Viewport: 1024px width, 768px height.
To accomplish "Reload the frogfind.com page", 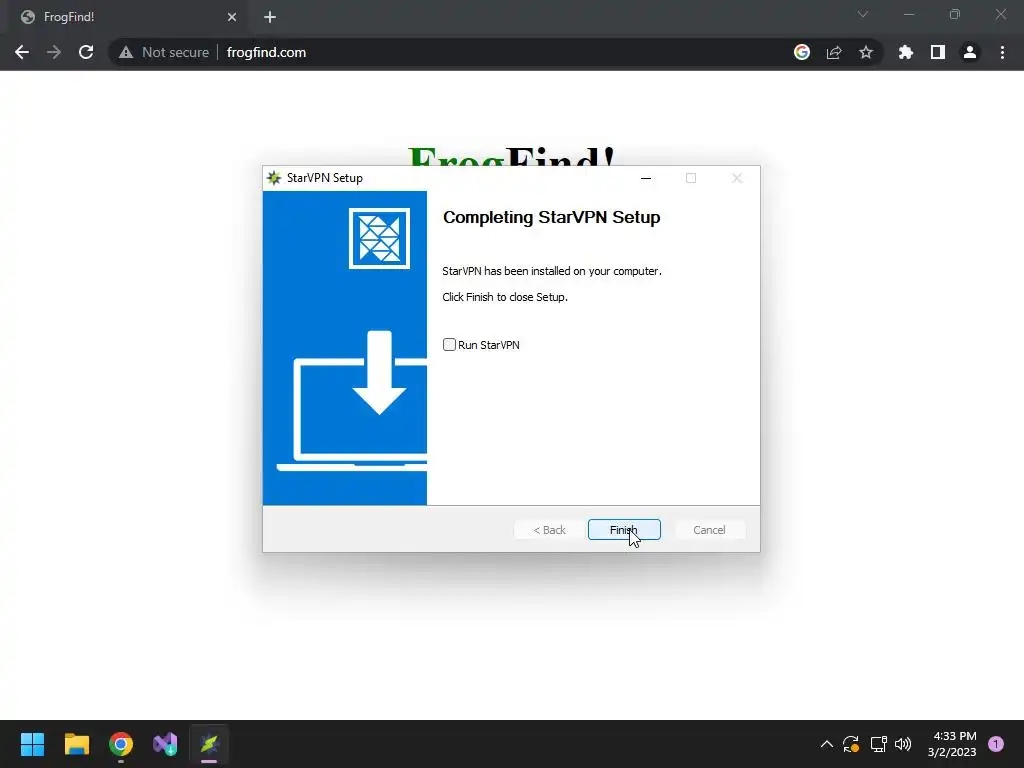I will pos(86,52).
